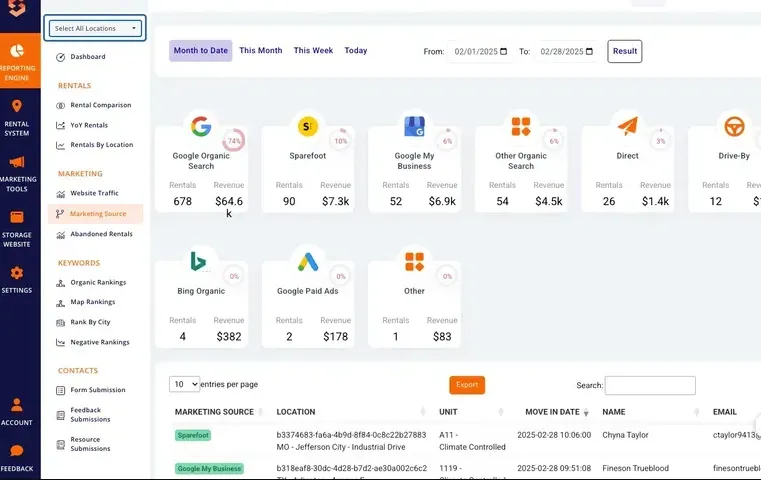Open the Rental System section

point(17,118)
